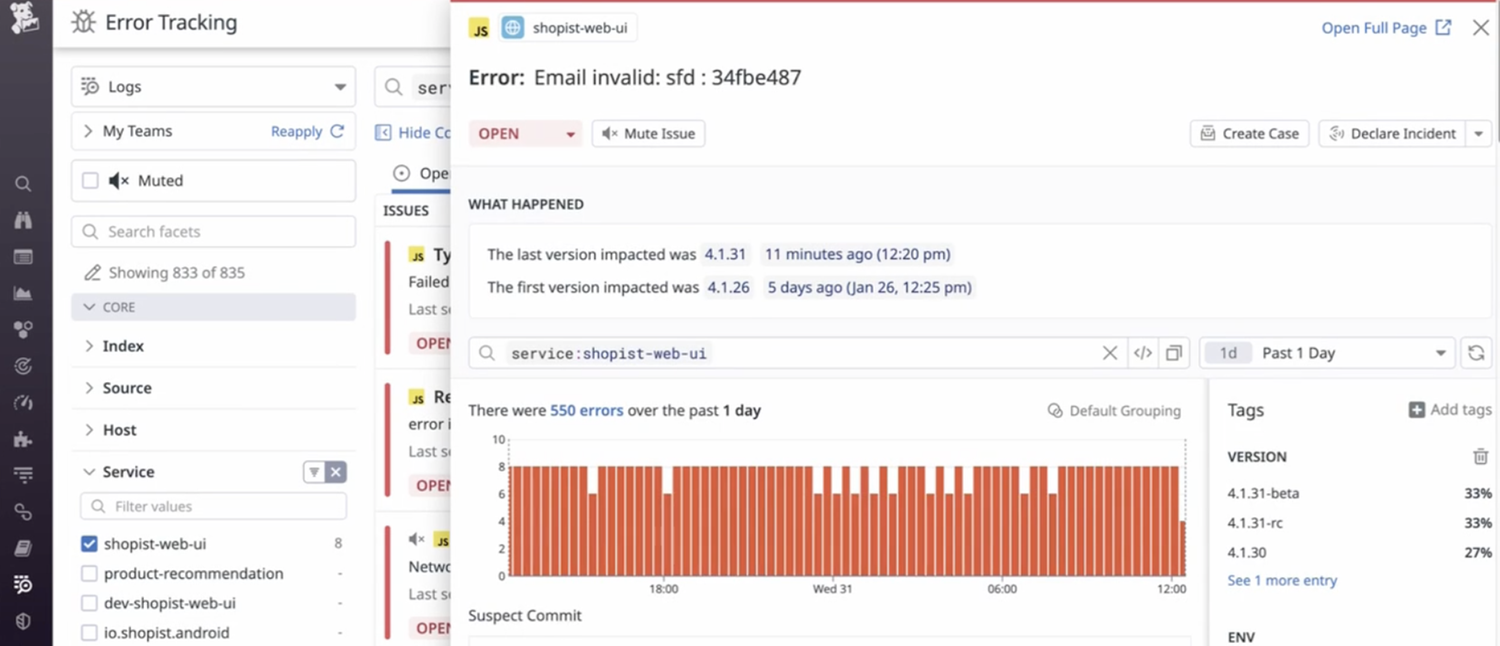Open the issue in Full Page

[1386, 28]
